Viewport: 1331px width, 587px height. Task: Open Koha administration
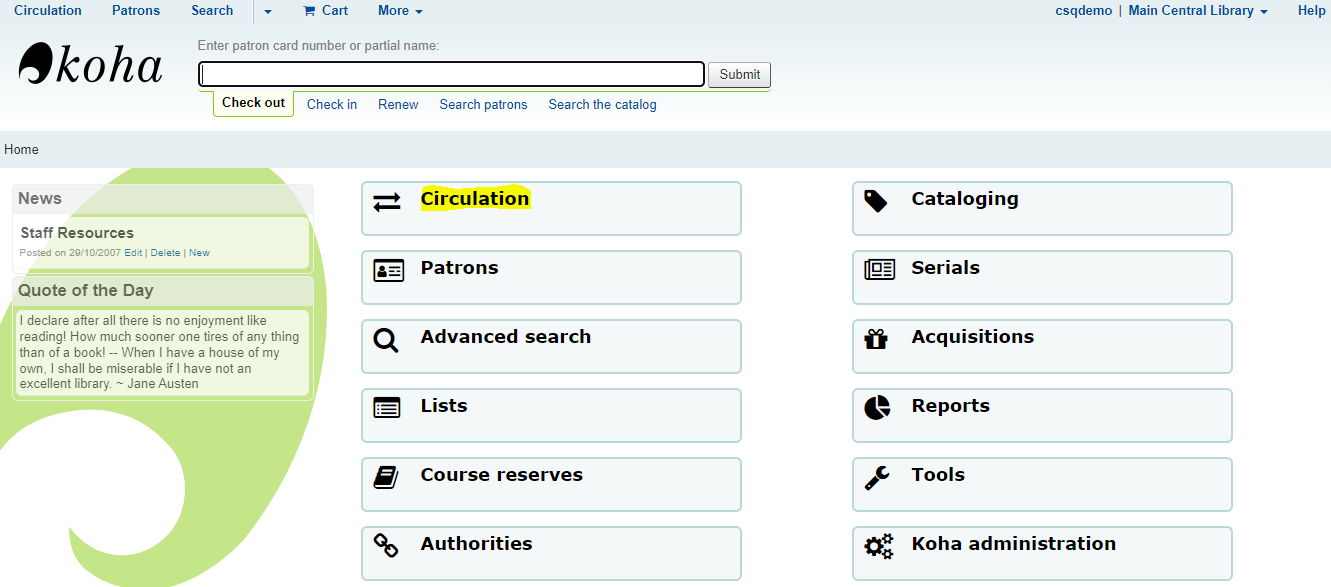point(1042,553)
